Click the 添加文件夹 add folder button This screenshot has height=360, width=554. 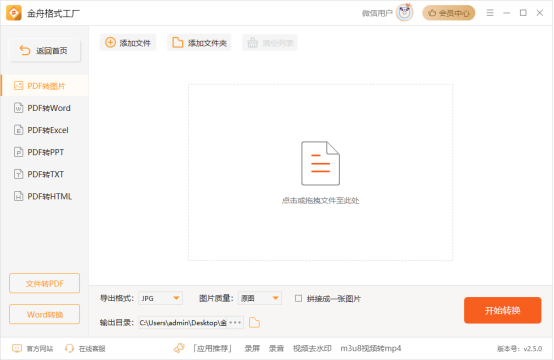pyautogui.click(x=199, y=43)
